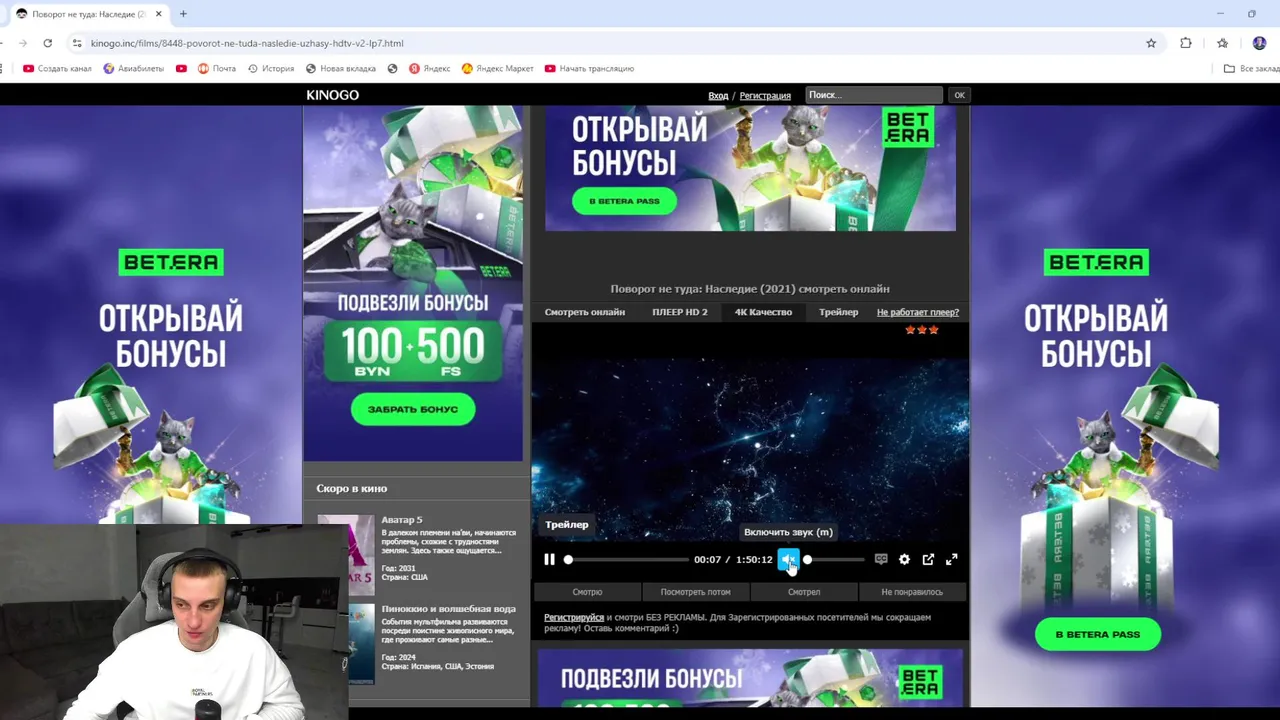
Task: Open the Не работает плеер? link
Action: tap(918, 312)
